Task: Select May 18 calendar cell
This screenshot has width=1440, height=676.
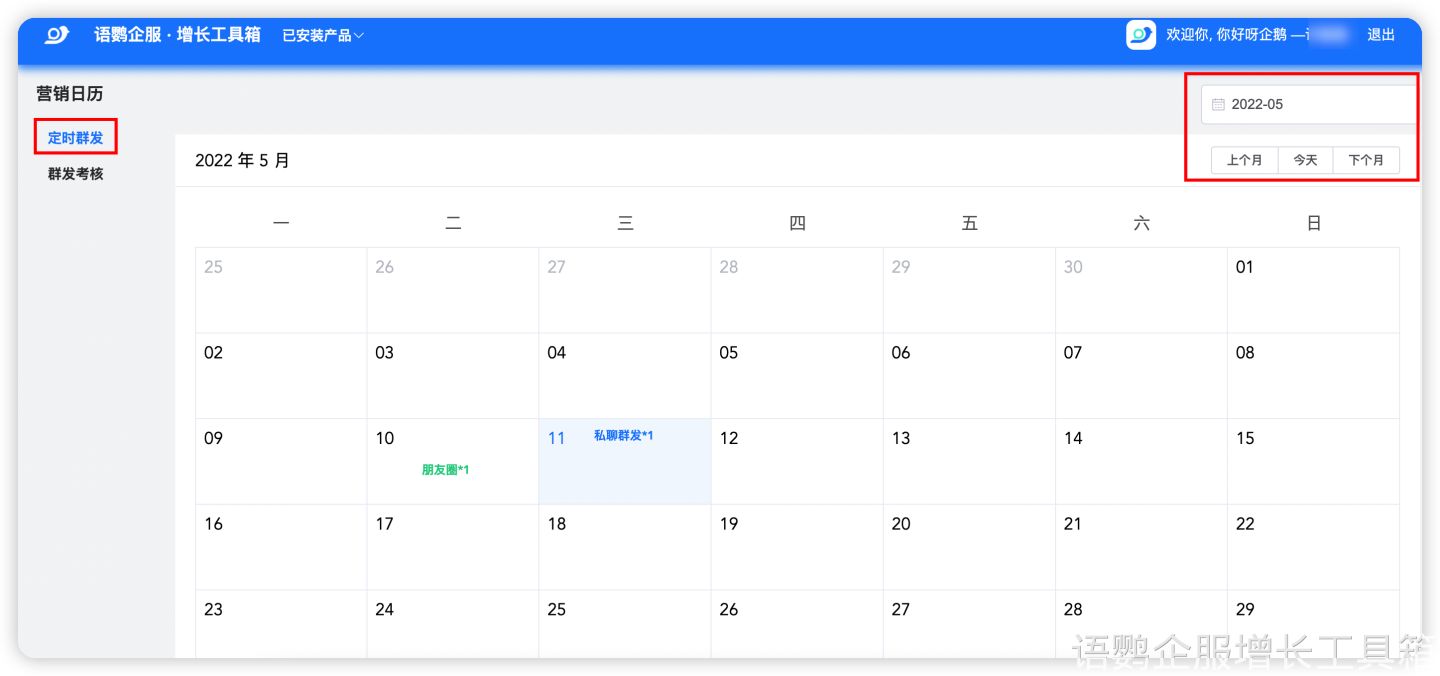Action: coord(624,547)
